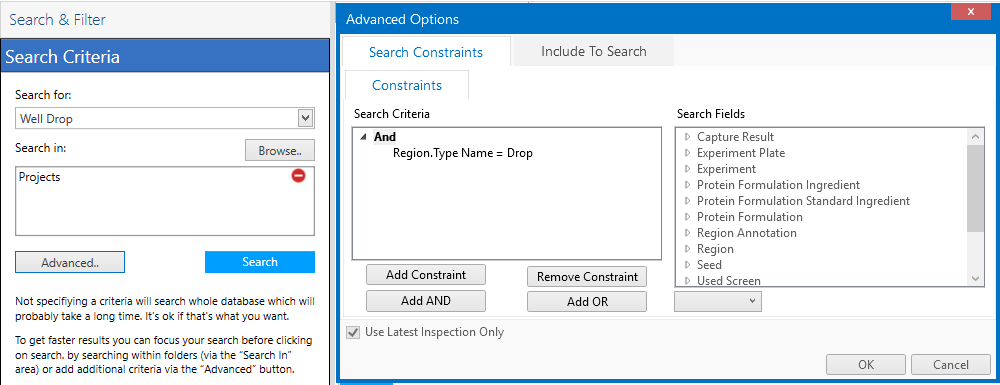Expand the Protein Formulation Ingredient node
The height and width of the screenshot is (385, 1000).
click(x=688, y=185)
